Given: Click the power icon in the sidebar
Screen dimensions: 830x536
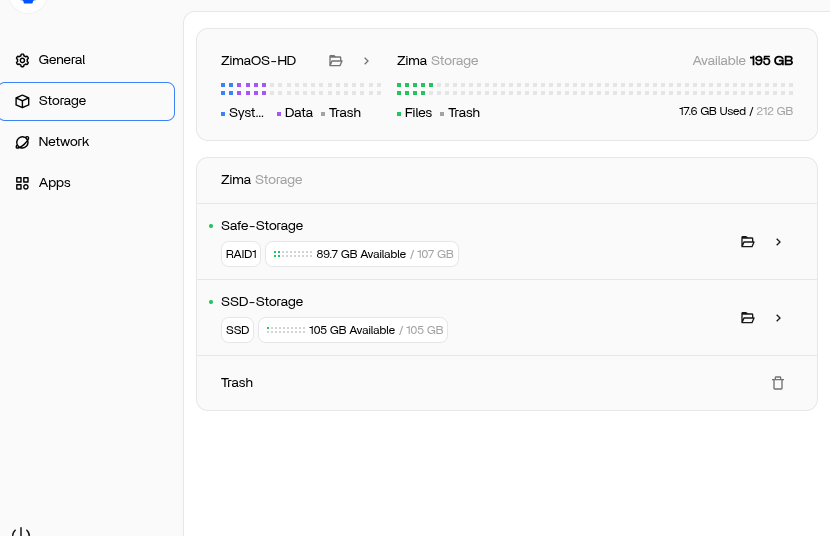Looking at the screenshot, I should (x=21, y=531).
